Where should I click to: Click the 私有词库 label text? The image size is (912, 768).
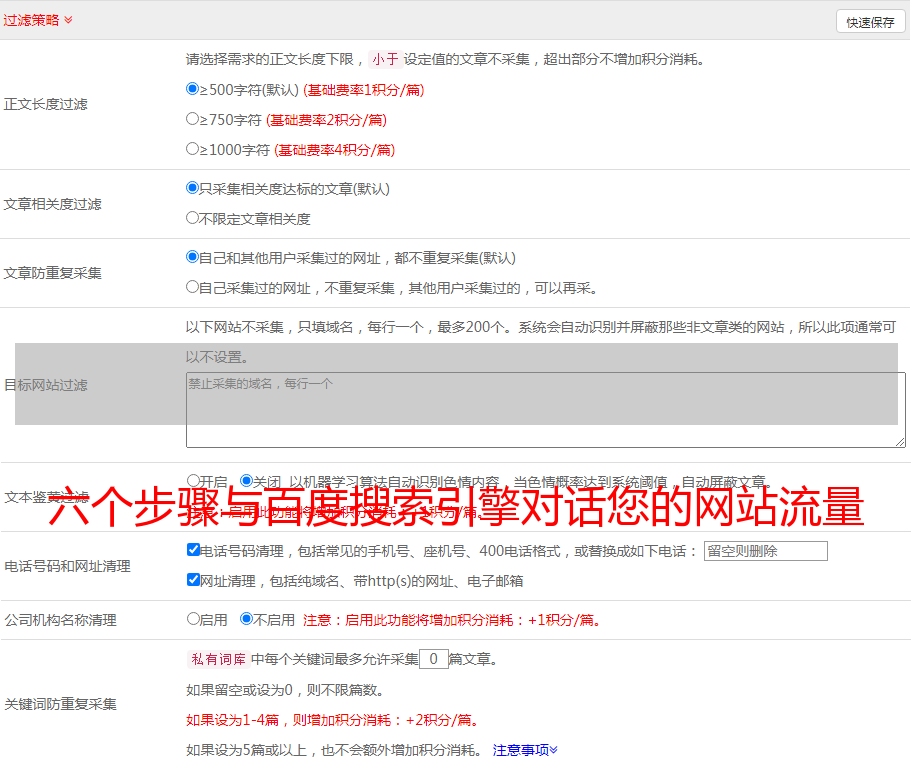[219, 659]
